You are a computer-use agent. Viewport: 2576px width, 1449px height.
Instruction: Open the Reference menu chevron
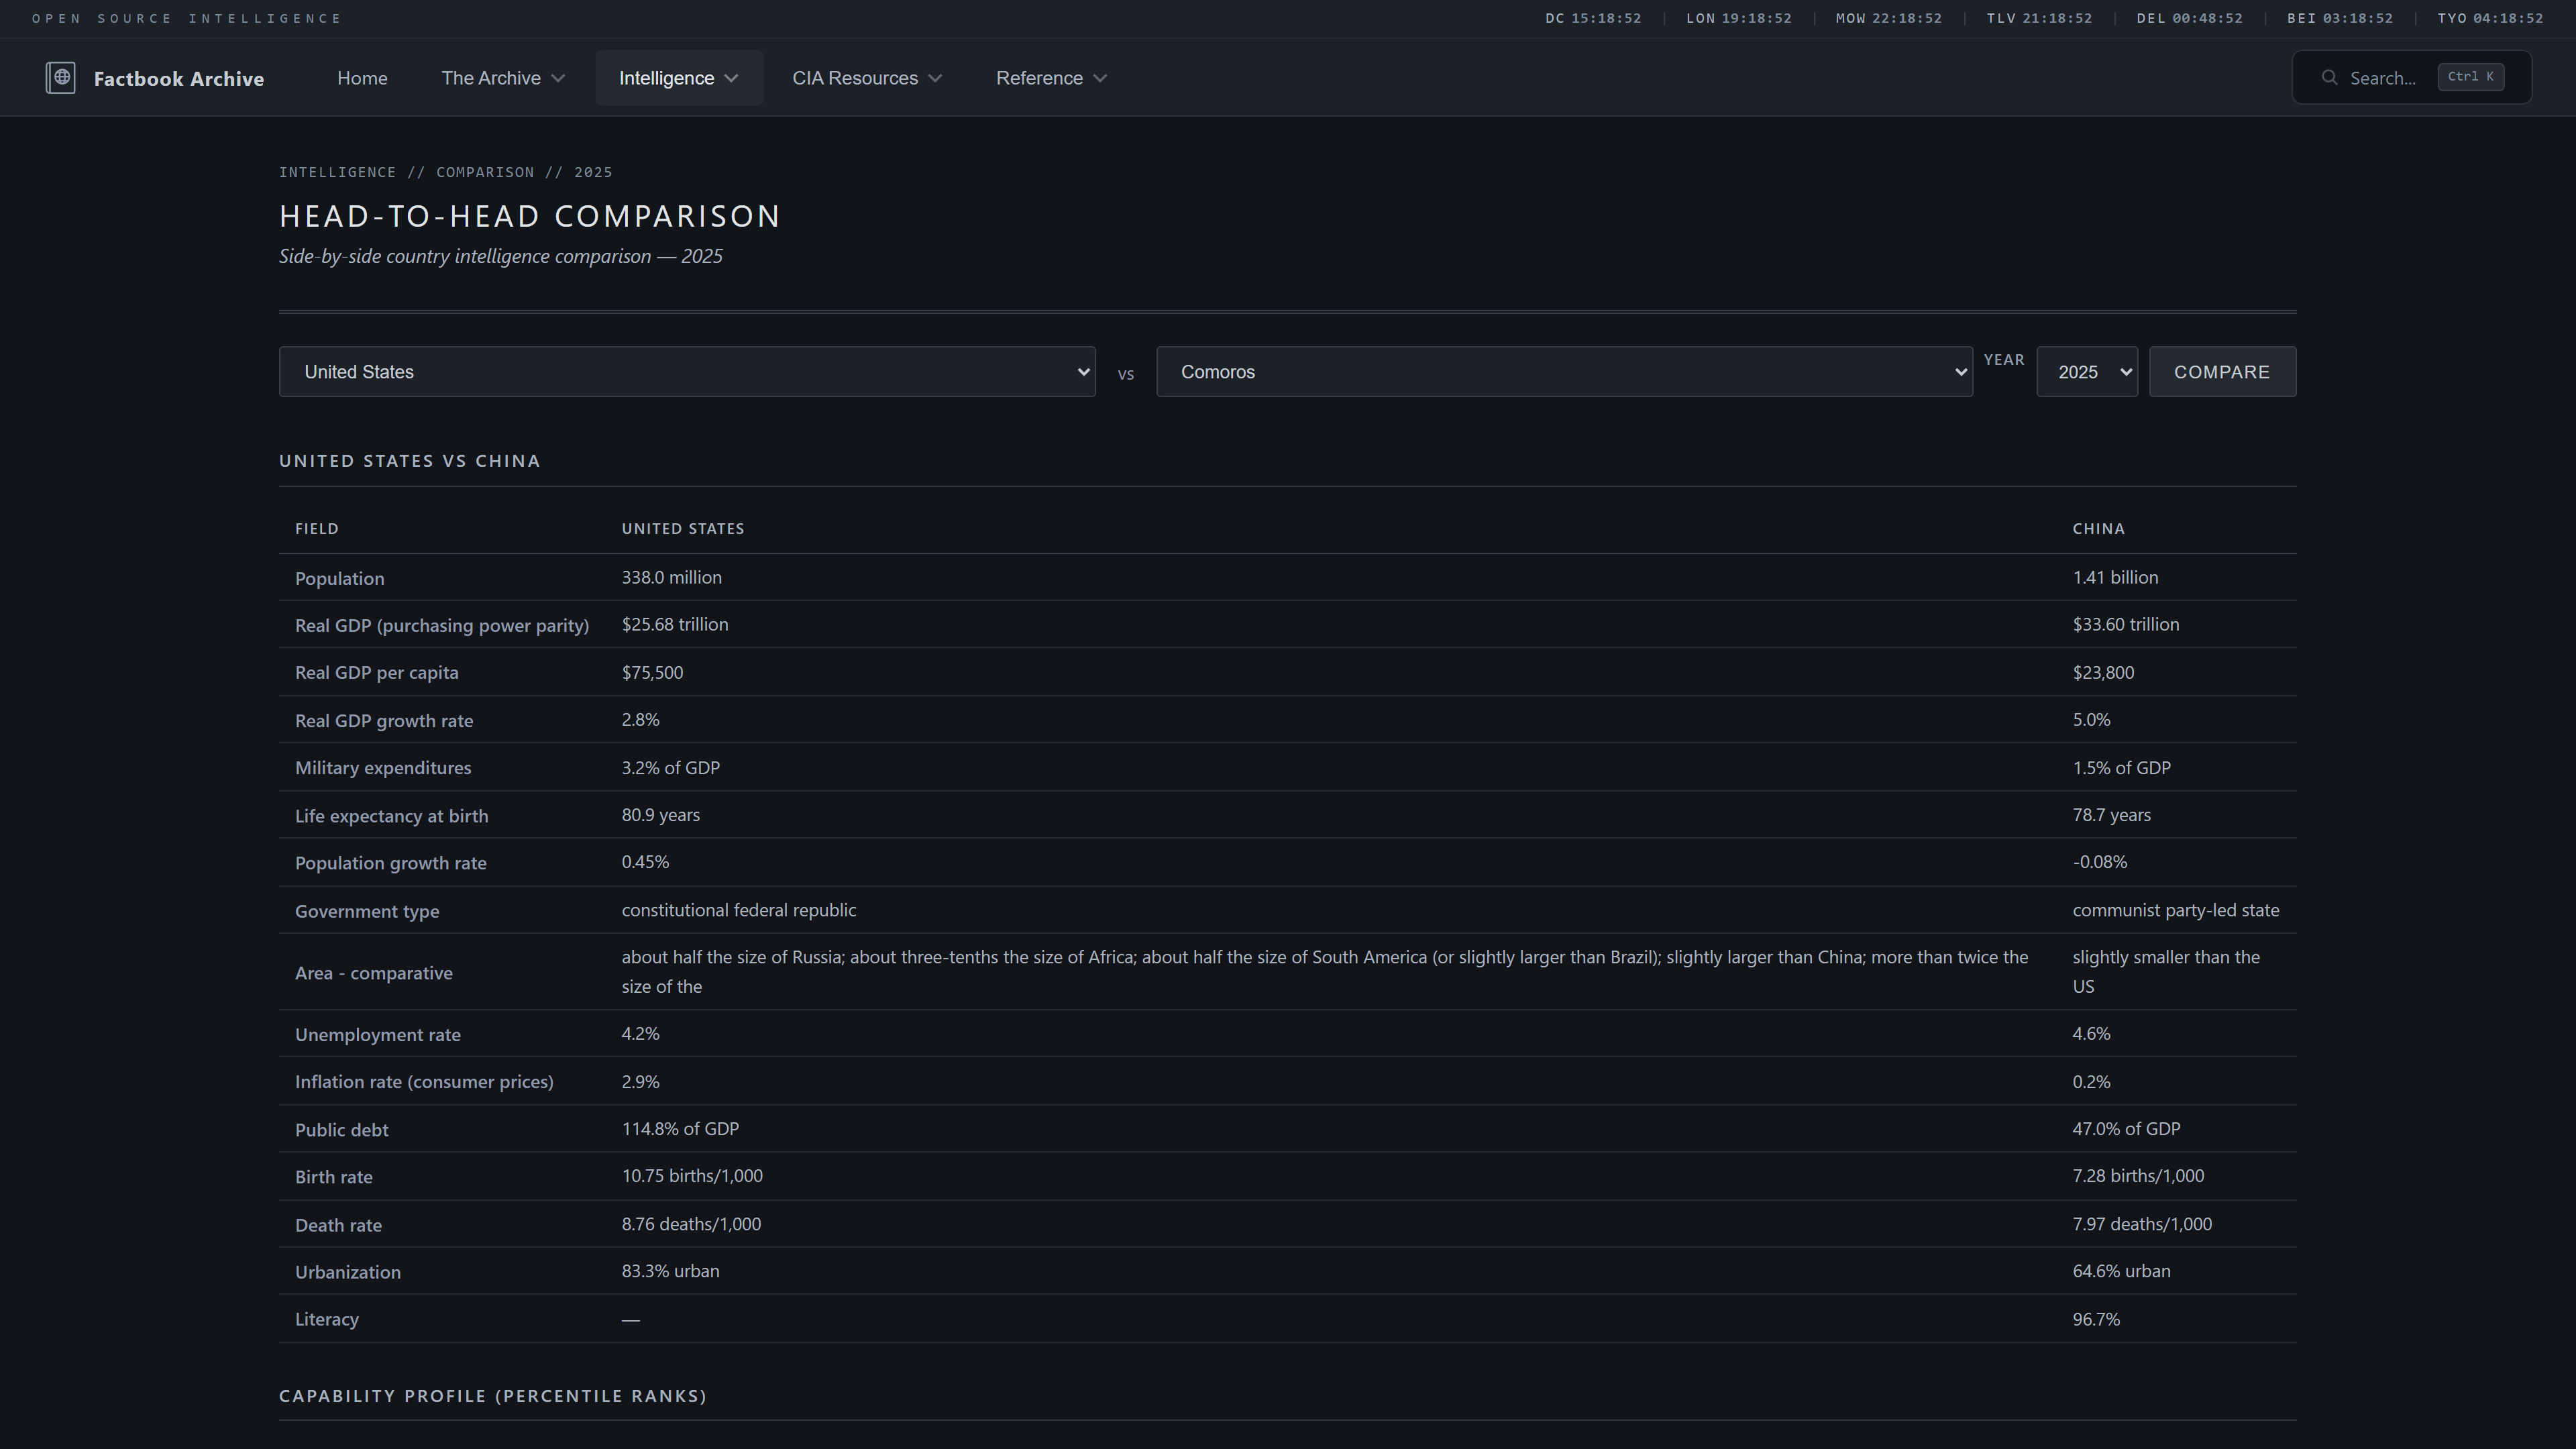pos(1100,78)
